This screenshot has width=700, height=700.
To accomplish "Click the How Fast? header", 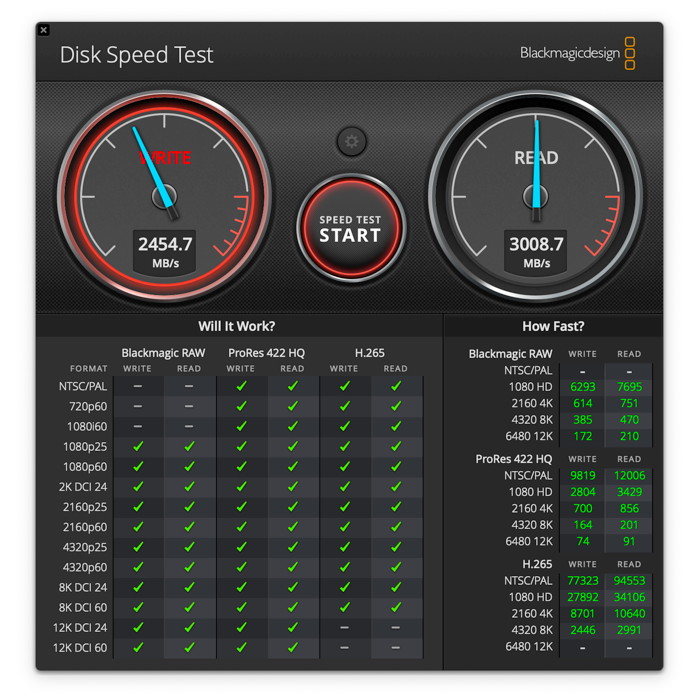I will (x=553, y=326).
